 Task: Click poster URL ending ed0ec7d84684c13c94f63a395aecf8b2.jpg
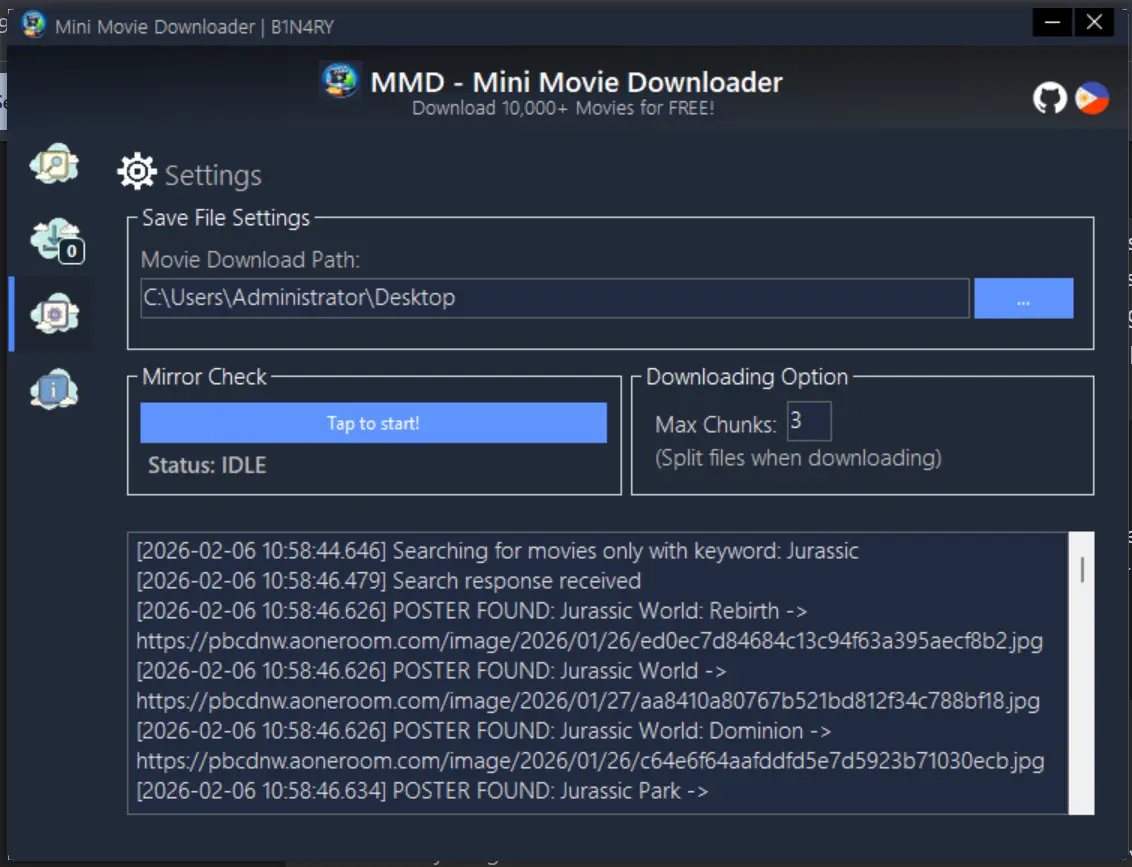589,641
